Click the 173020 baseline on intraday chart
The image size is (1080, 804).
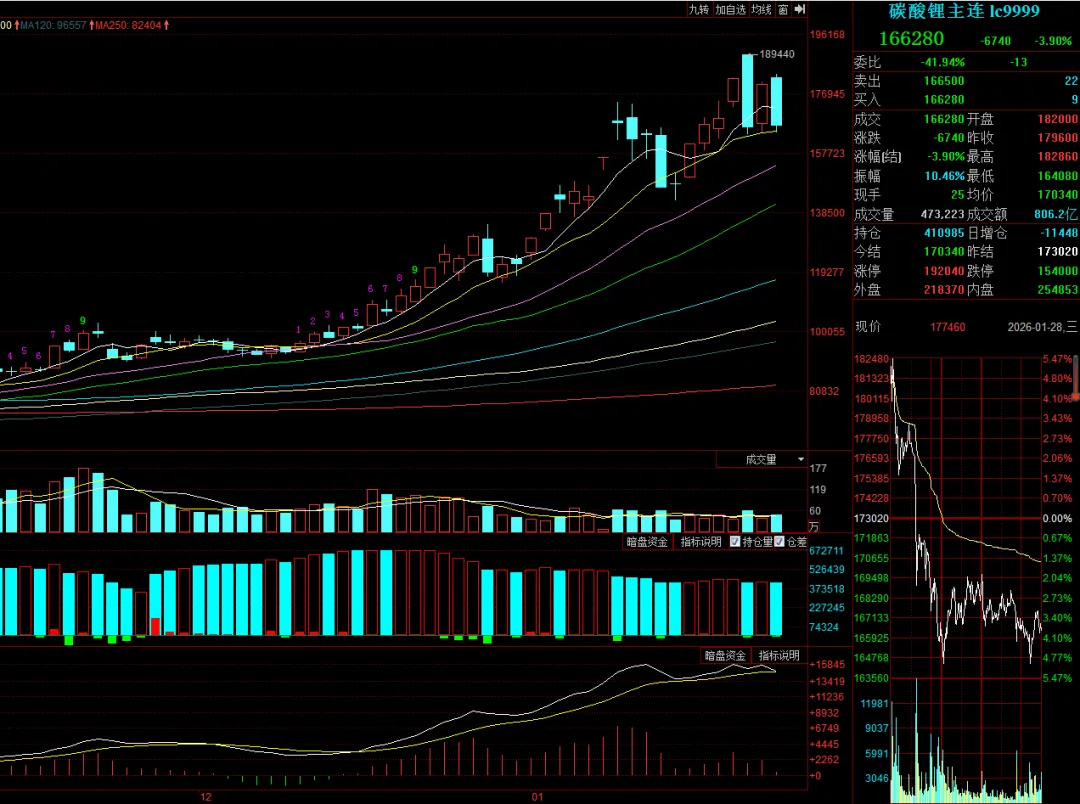871,518
